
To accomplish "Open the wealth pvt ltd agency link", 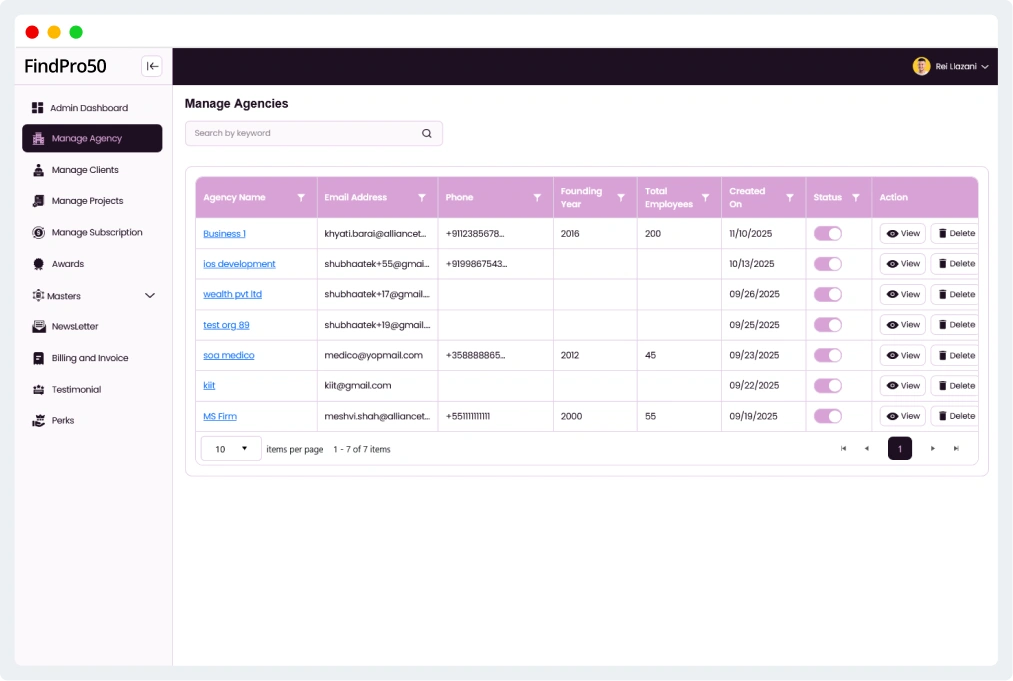I will (232, 294).
